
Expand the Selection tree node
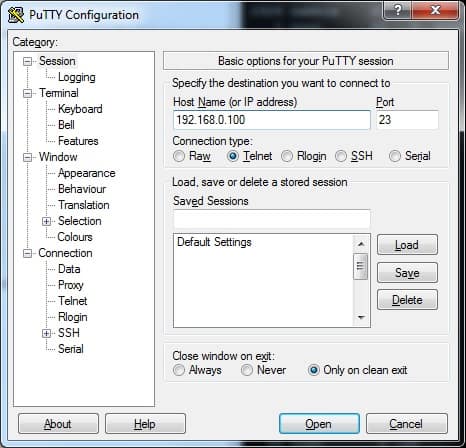pyautogui.click(x=47, y=221)
